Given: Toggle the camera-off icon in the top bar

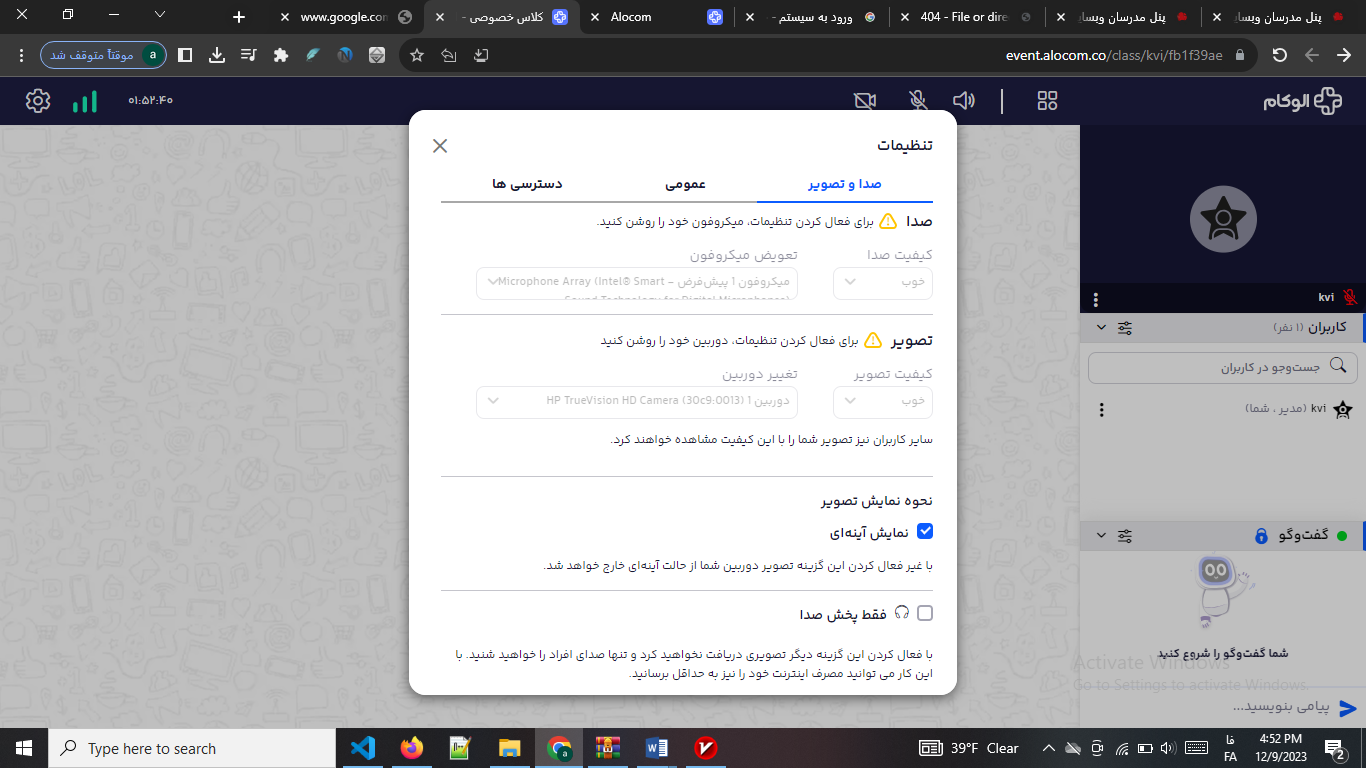Looking at the screenshot, I should [x=865, y=101].
